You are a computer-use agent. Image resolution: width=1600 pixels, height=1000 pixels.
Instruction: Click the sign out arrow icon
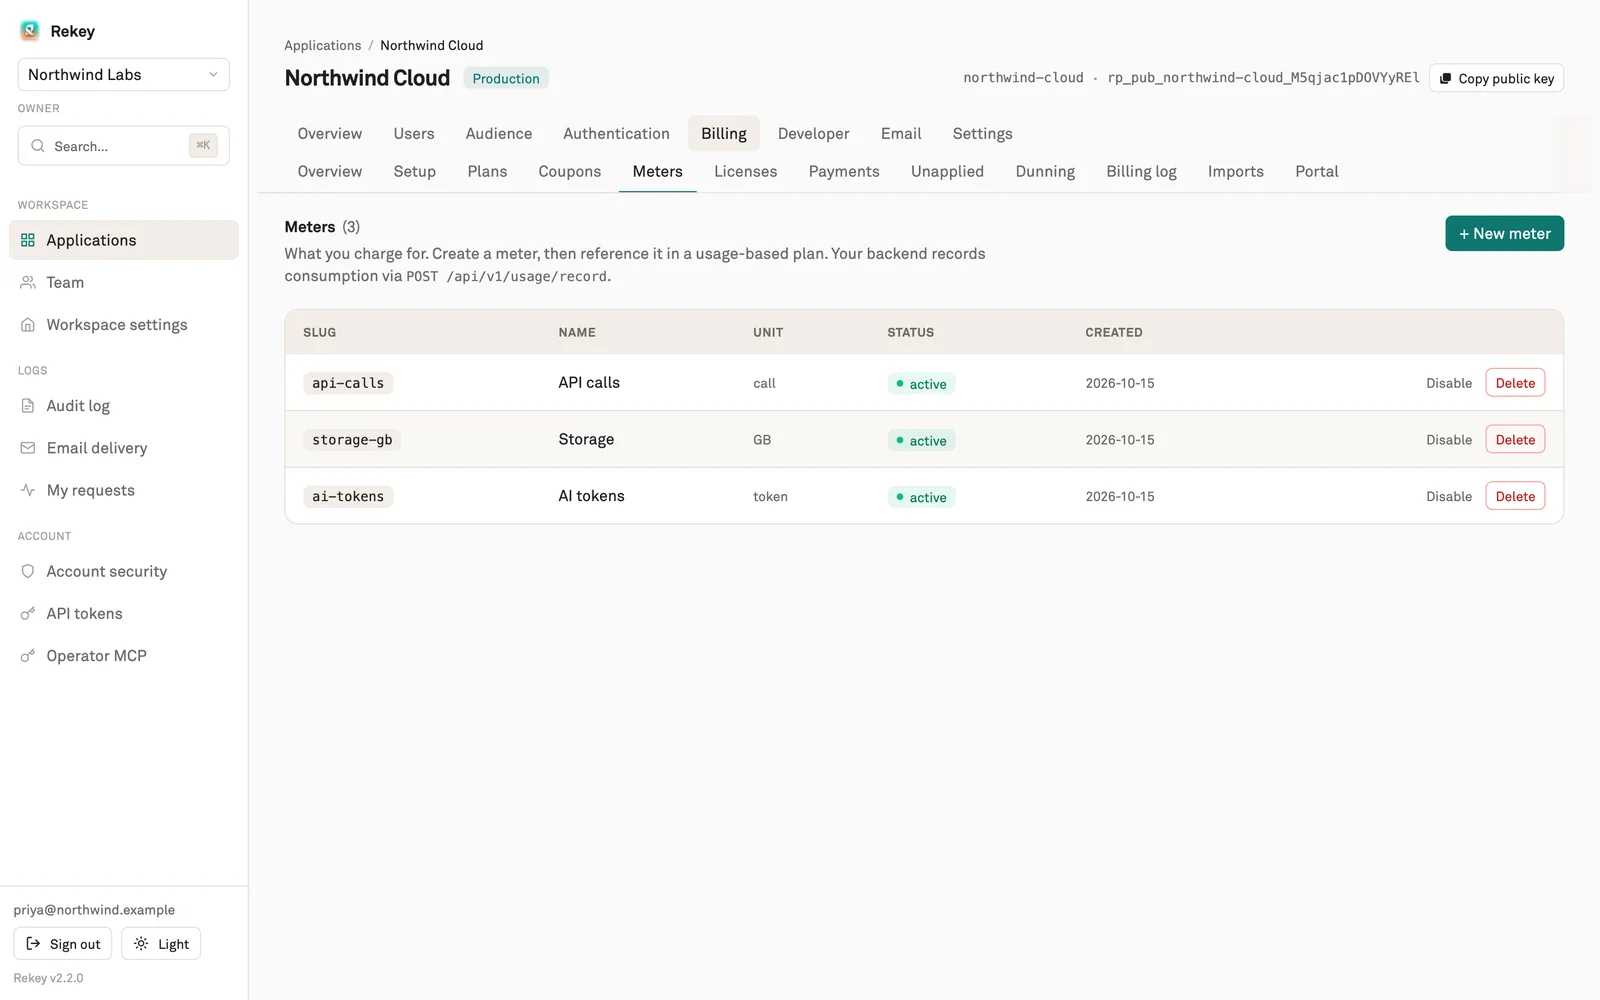[33, 944]
